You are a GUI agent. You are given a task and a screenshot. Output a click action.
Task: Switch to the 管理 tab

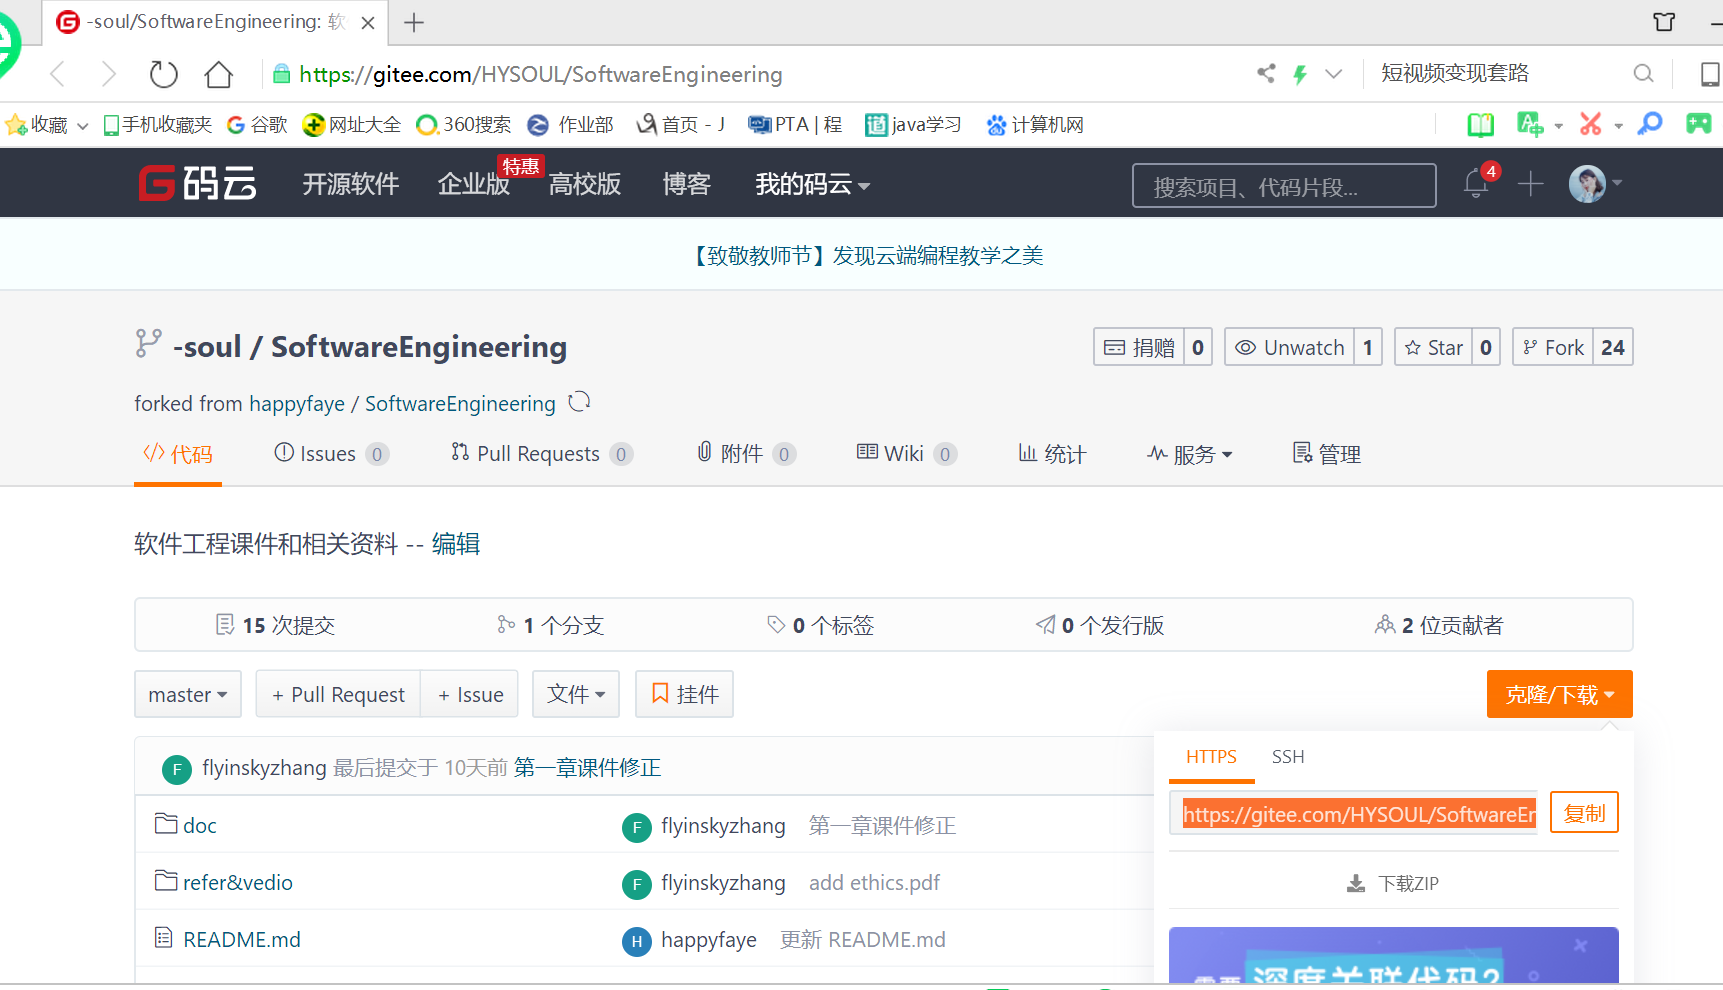coord(1327,454)
